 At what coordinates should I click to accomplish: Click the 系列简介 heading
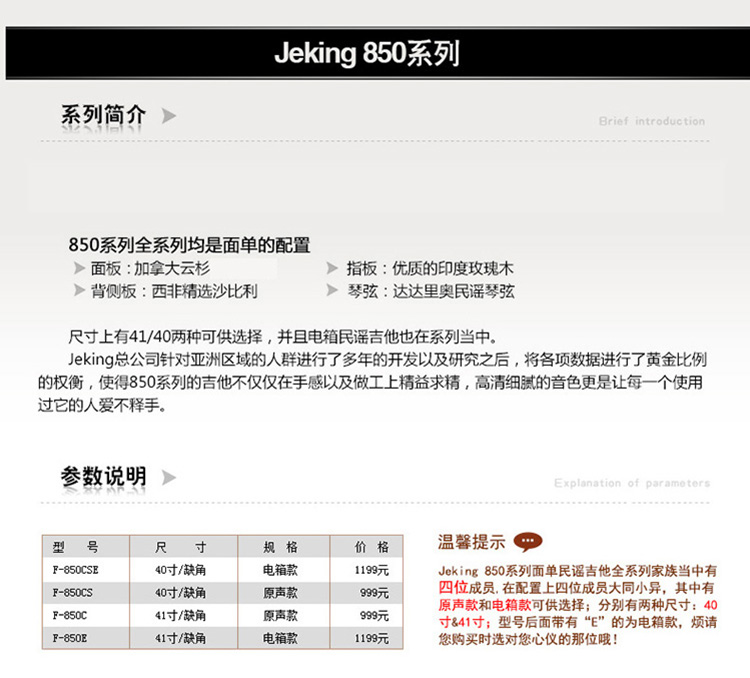(103, 115)
